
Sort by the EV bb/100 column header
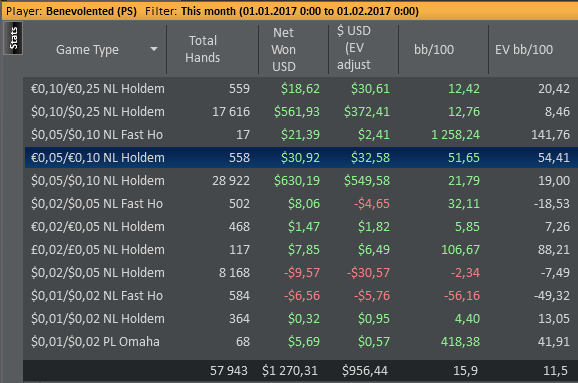click(x=524, y=49)
